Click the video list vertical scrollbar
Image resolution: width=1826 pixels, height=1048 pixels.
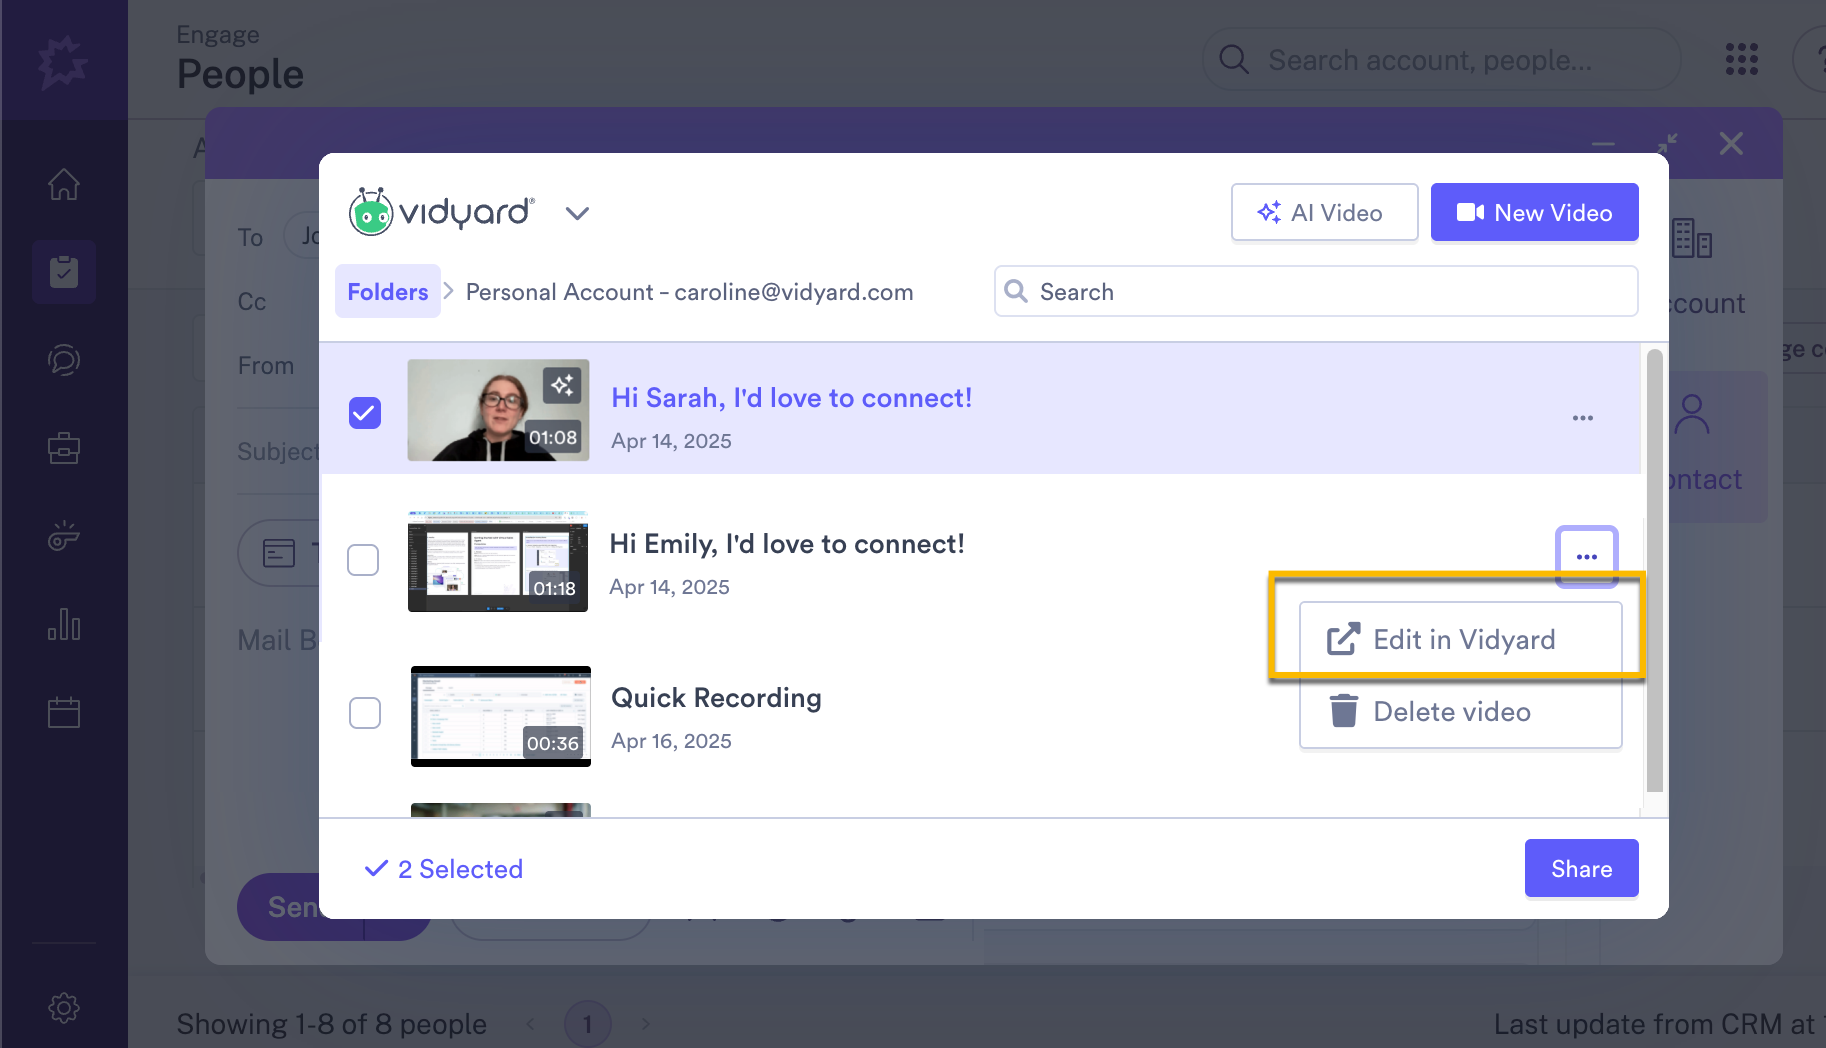pos(1654,570)
